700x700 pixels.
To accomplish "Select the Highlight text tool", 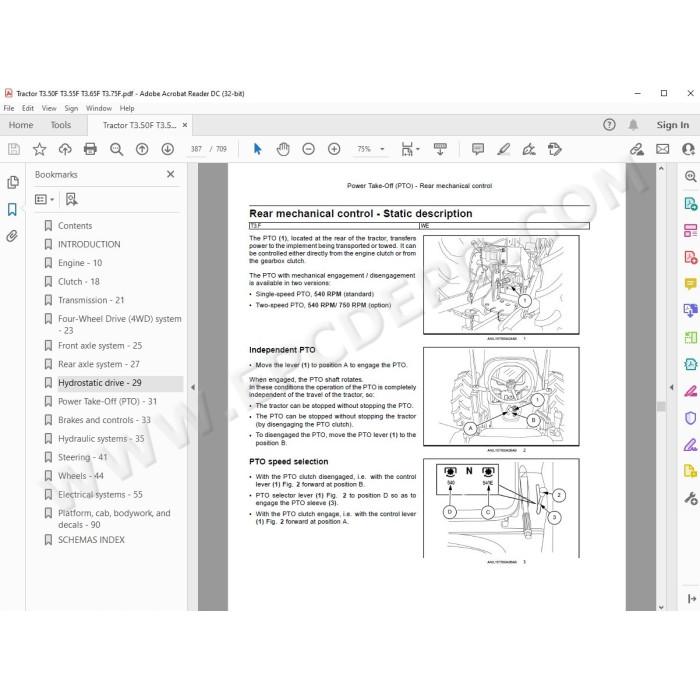I will pyautogui.click(x=504, y=149).
